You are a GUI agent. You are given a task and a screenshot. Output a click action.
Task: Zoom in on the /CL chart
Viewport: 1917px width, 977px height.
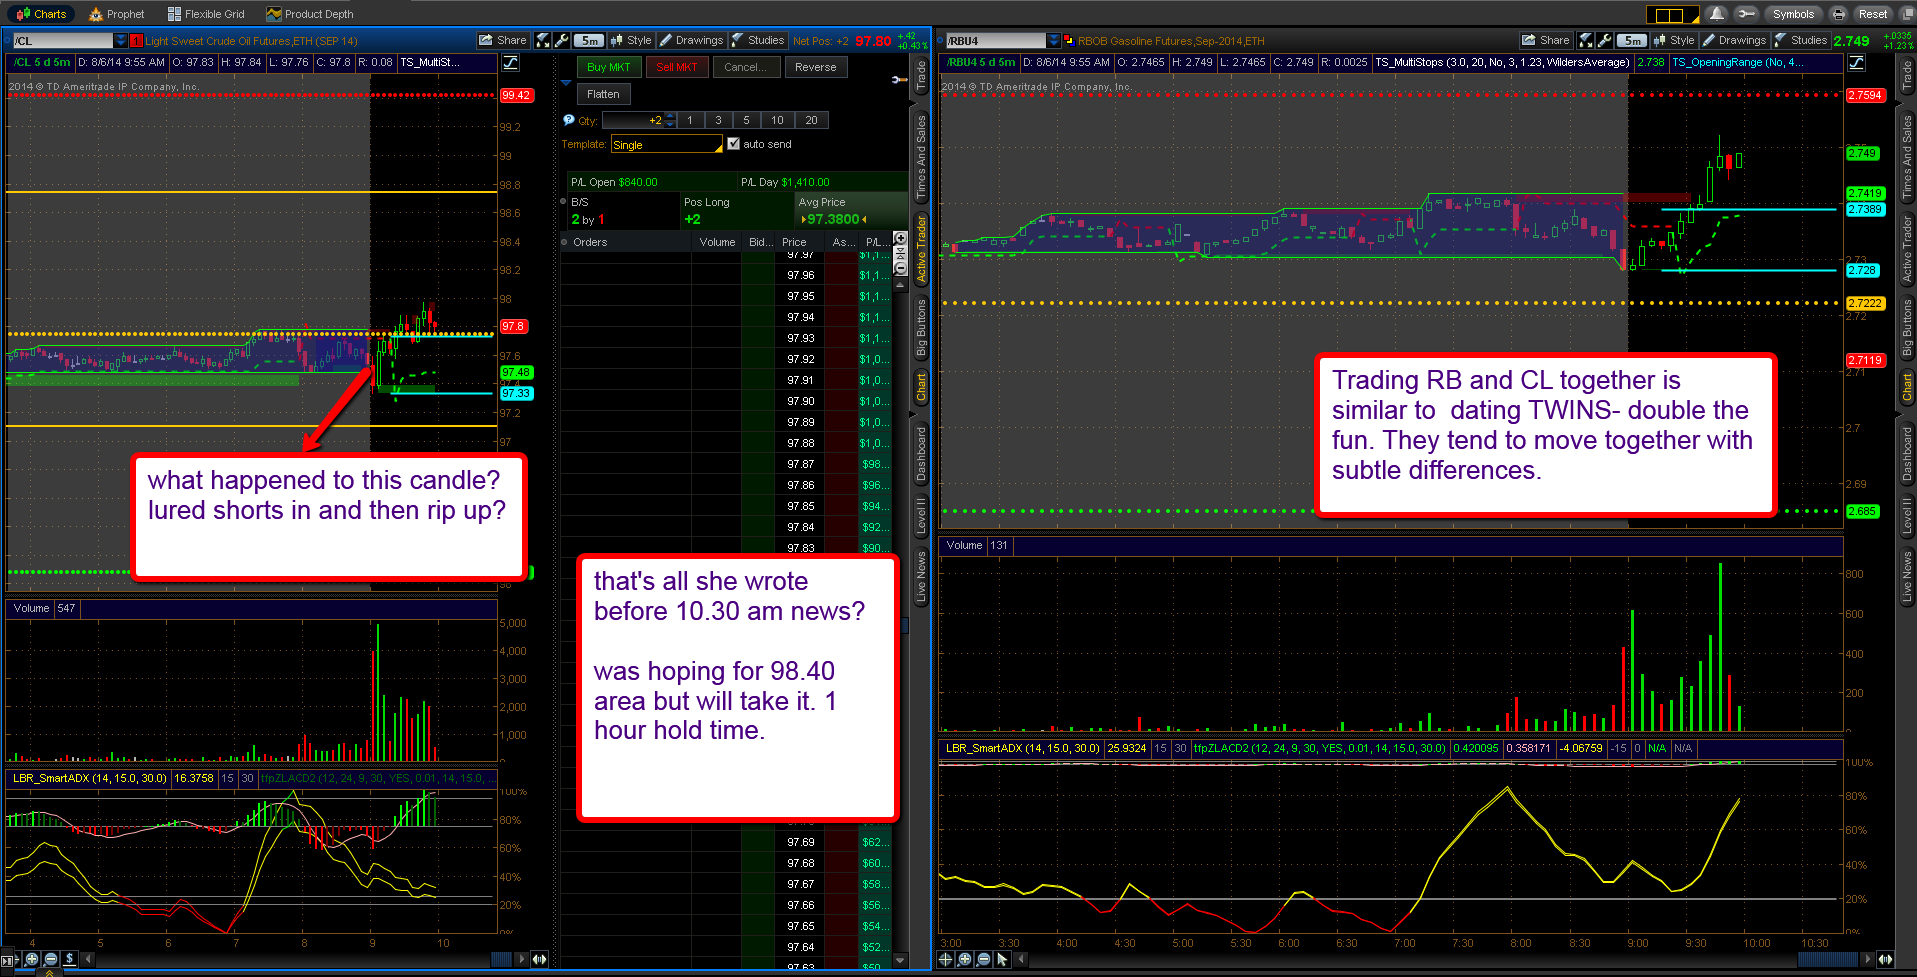[x=32, y=959]
